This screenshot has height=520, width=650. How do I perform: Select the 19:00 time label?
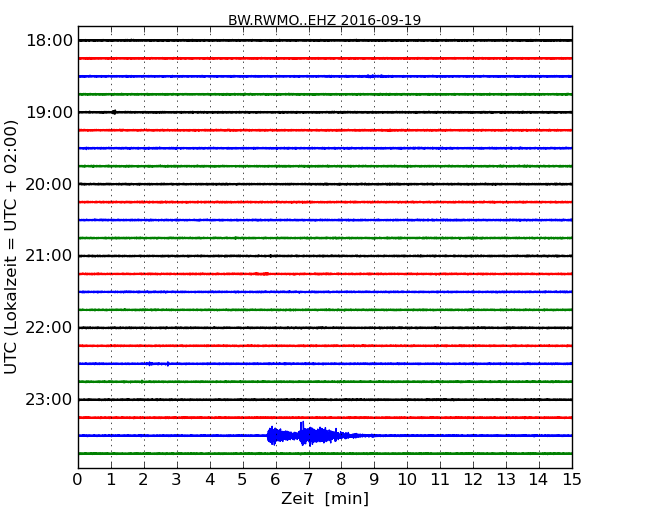pyautogui.click(x=49, y=112)
